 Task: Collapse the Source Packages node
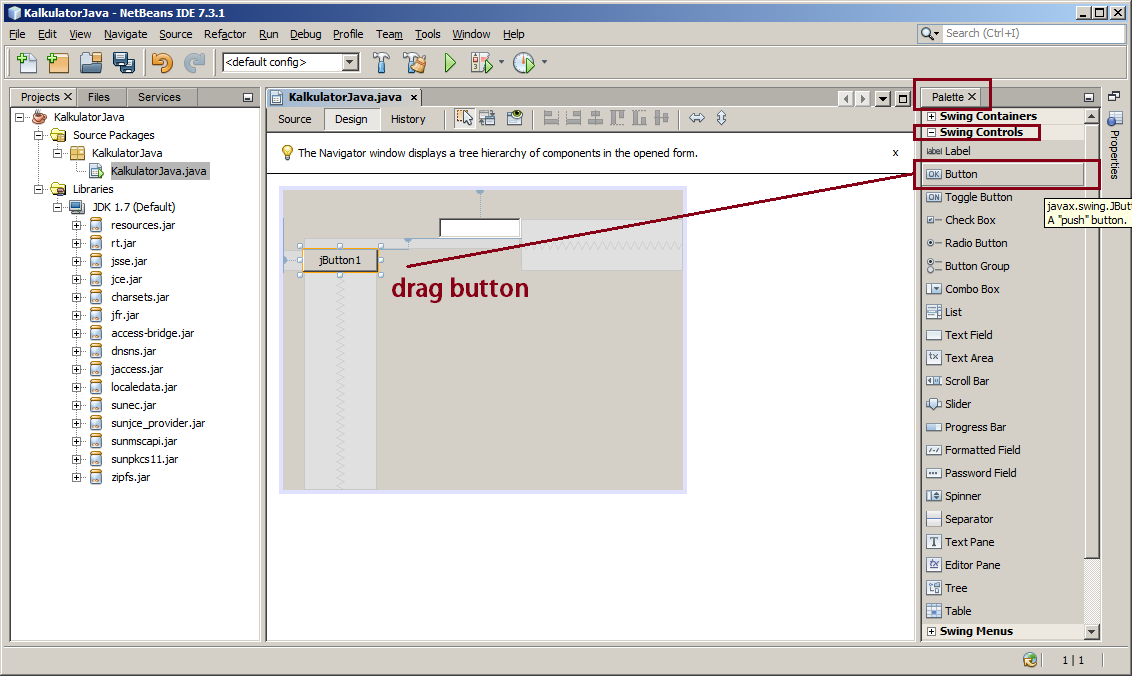[39, 135]
